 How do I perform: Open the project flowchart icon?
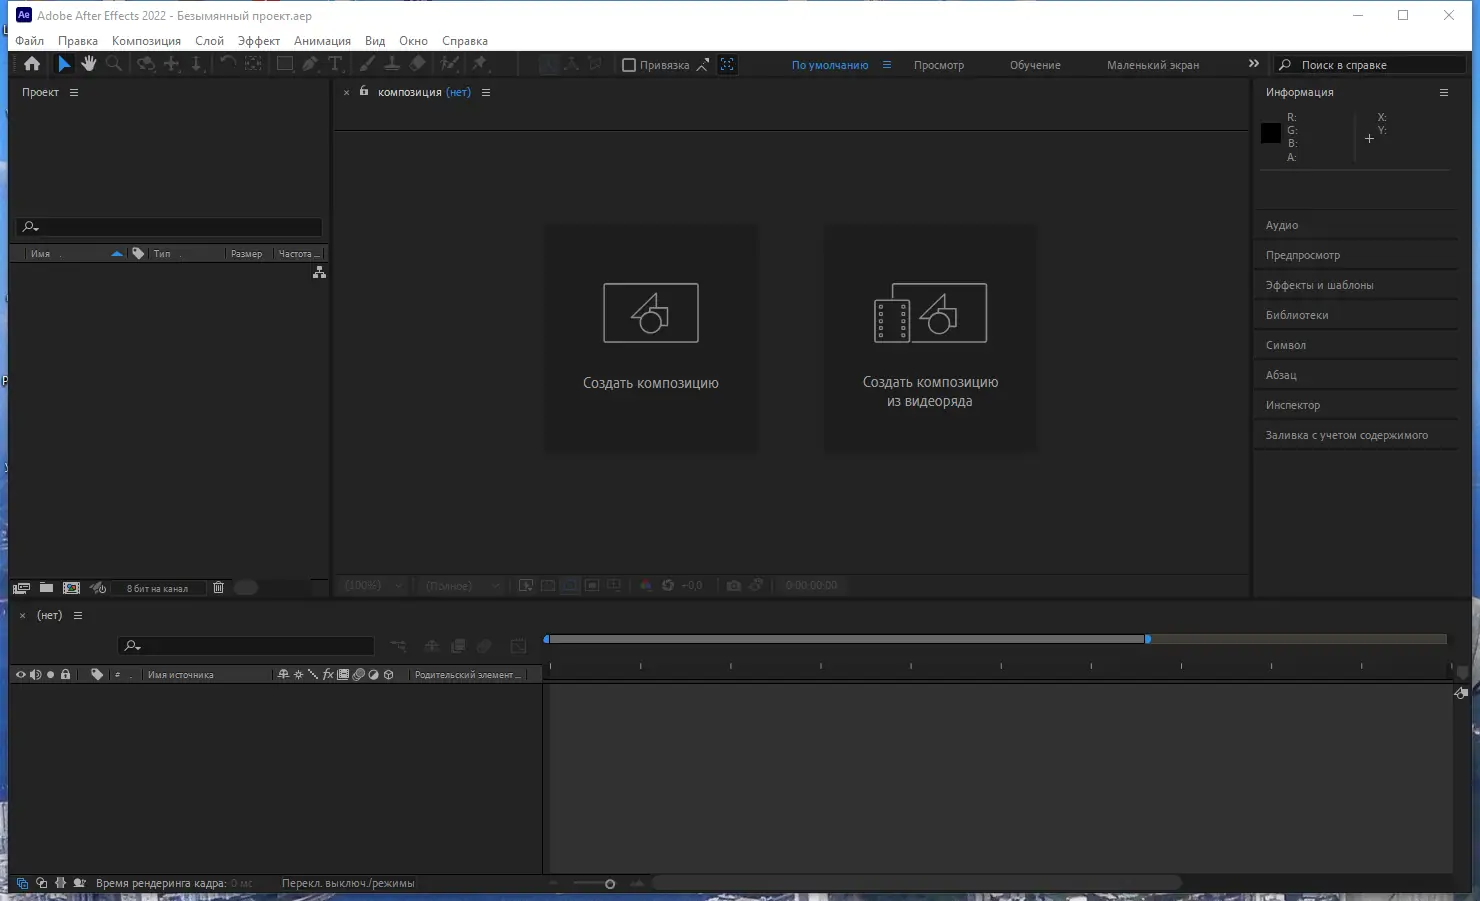[319, 272]
